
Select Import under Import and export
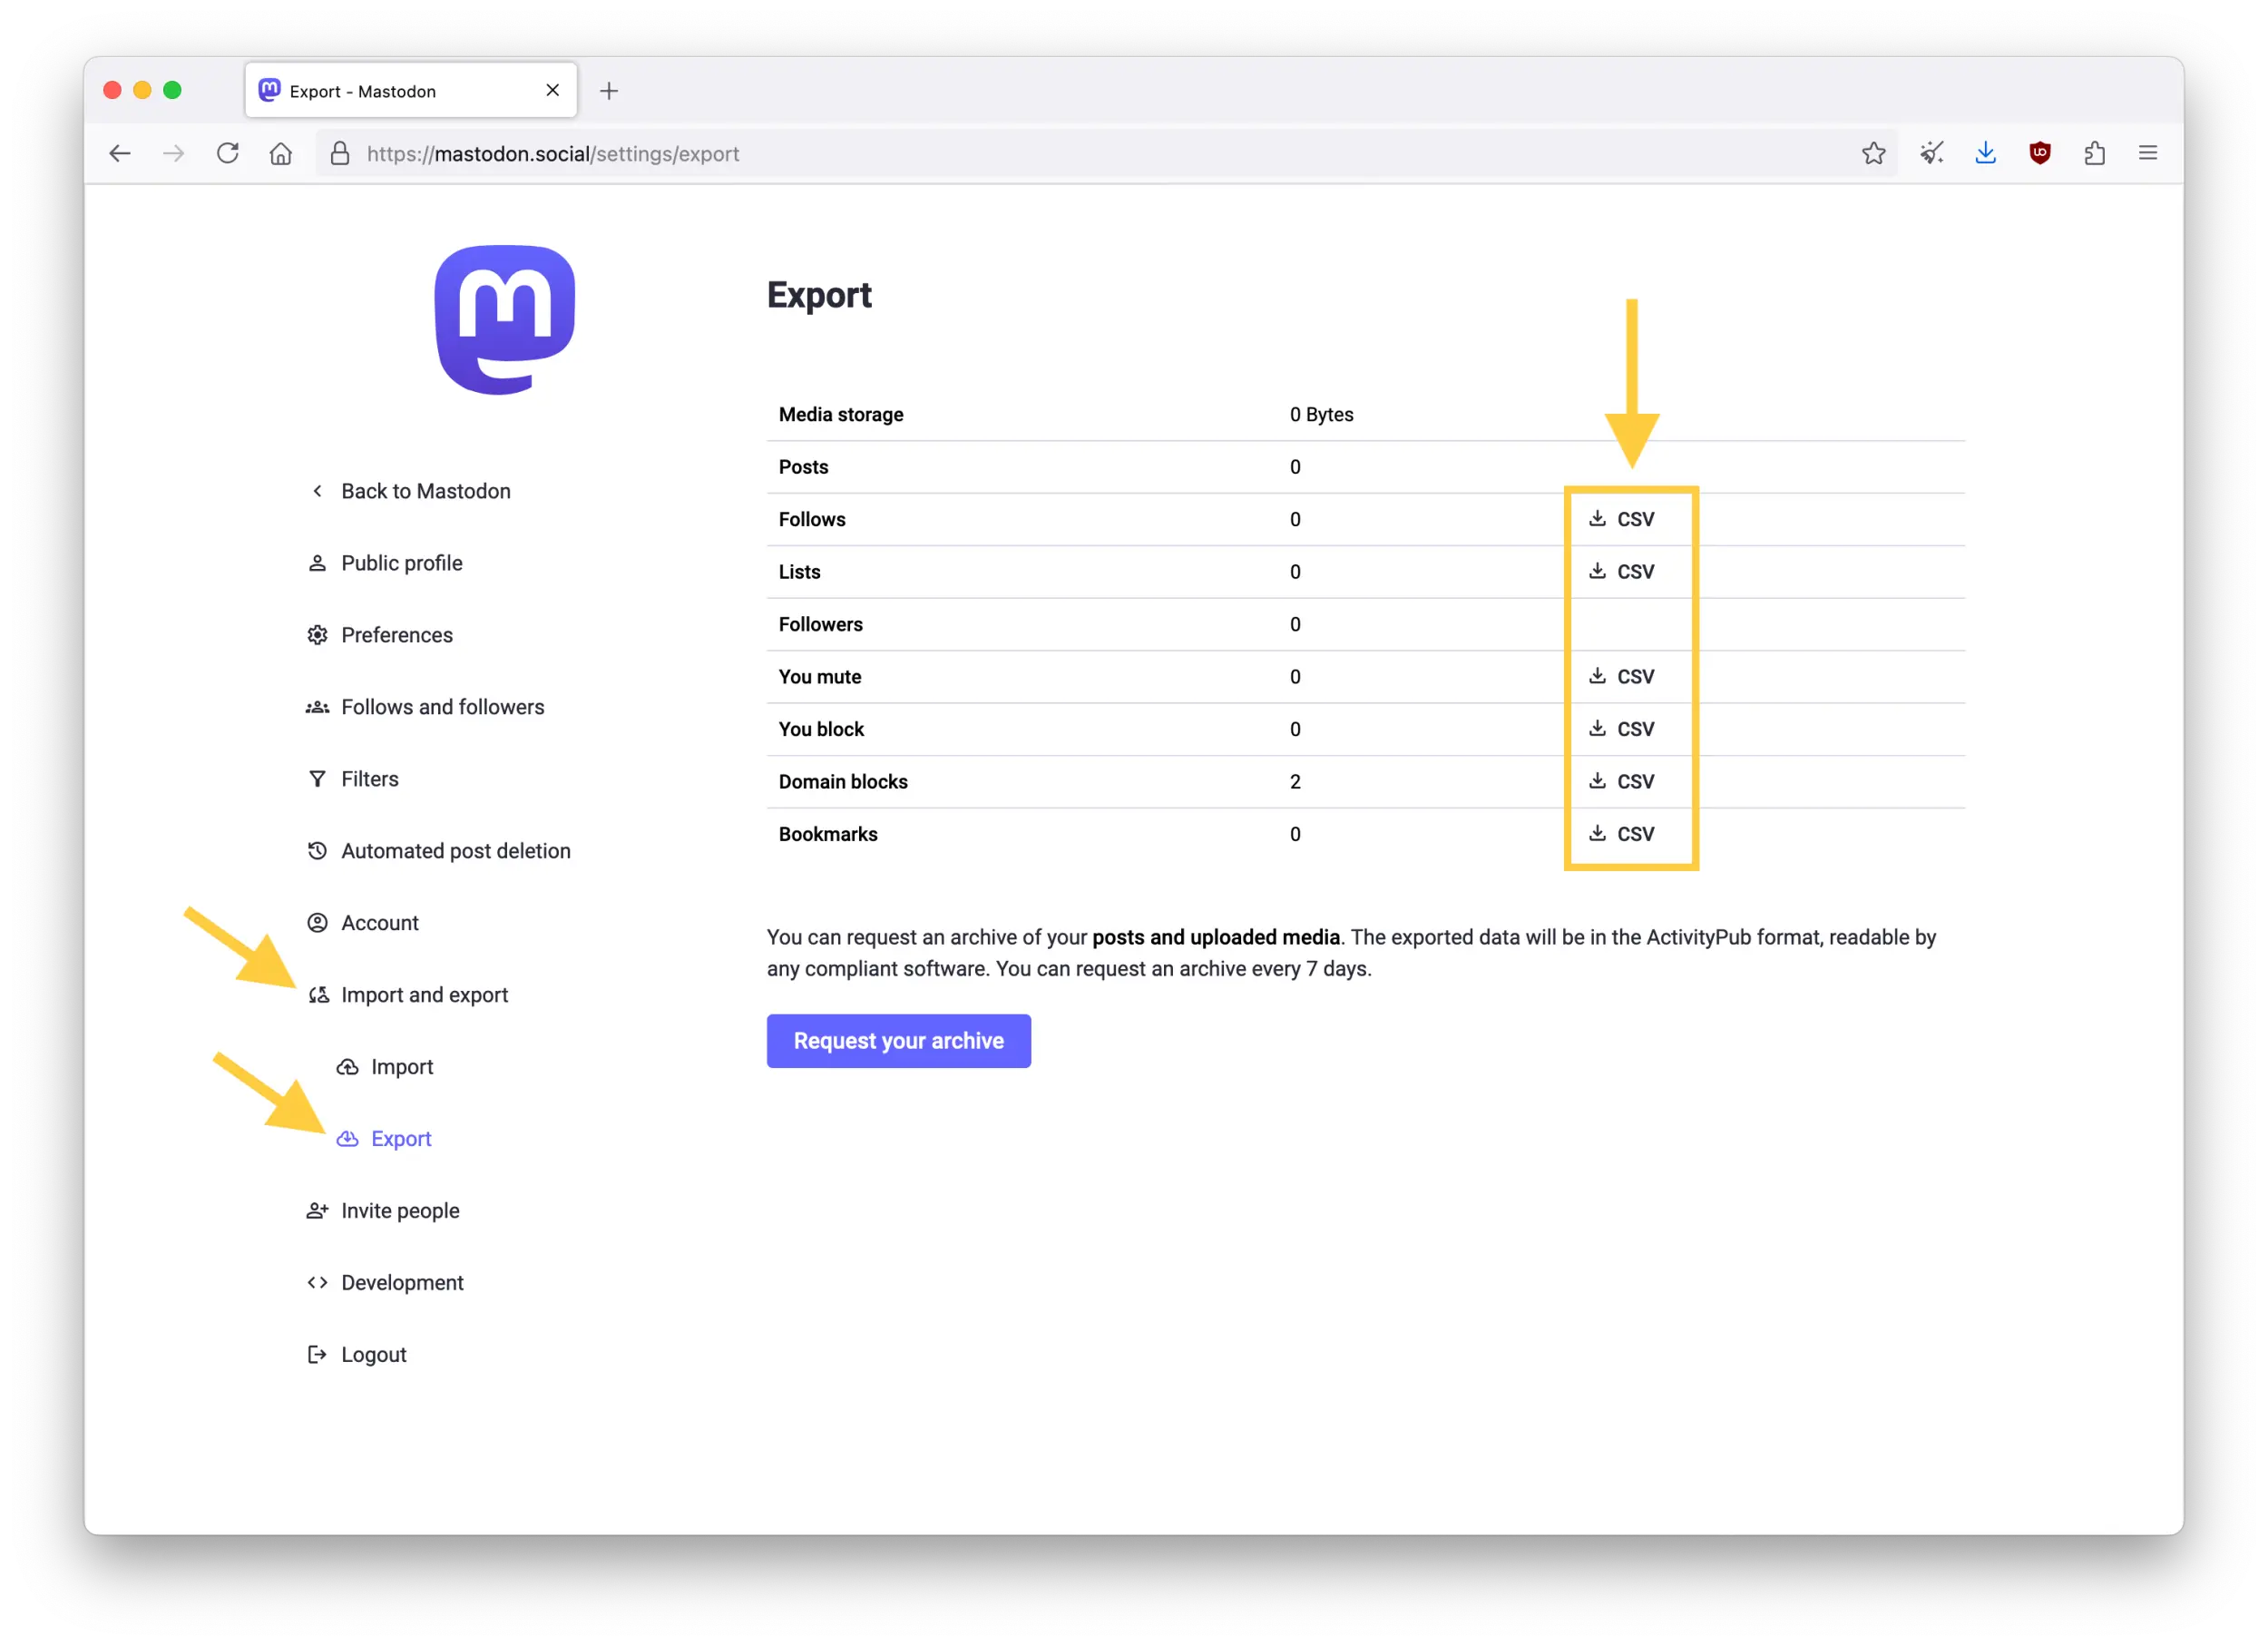[402, 1066]
